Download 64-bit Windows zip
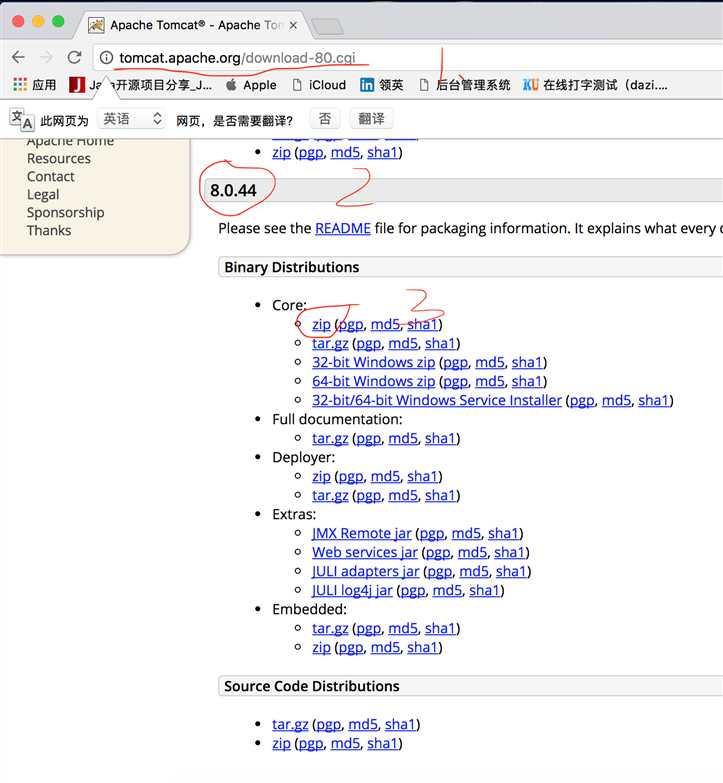The image size is (723, 783). coord(373,382)
